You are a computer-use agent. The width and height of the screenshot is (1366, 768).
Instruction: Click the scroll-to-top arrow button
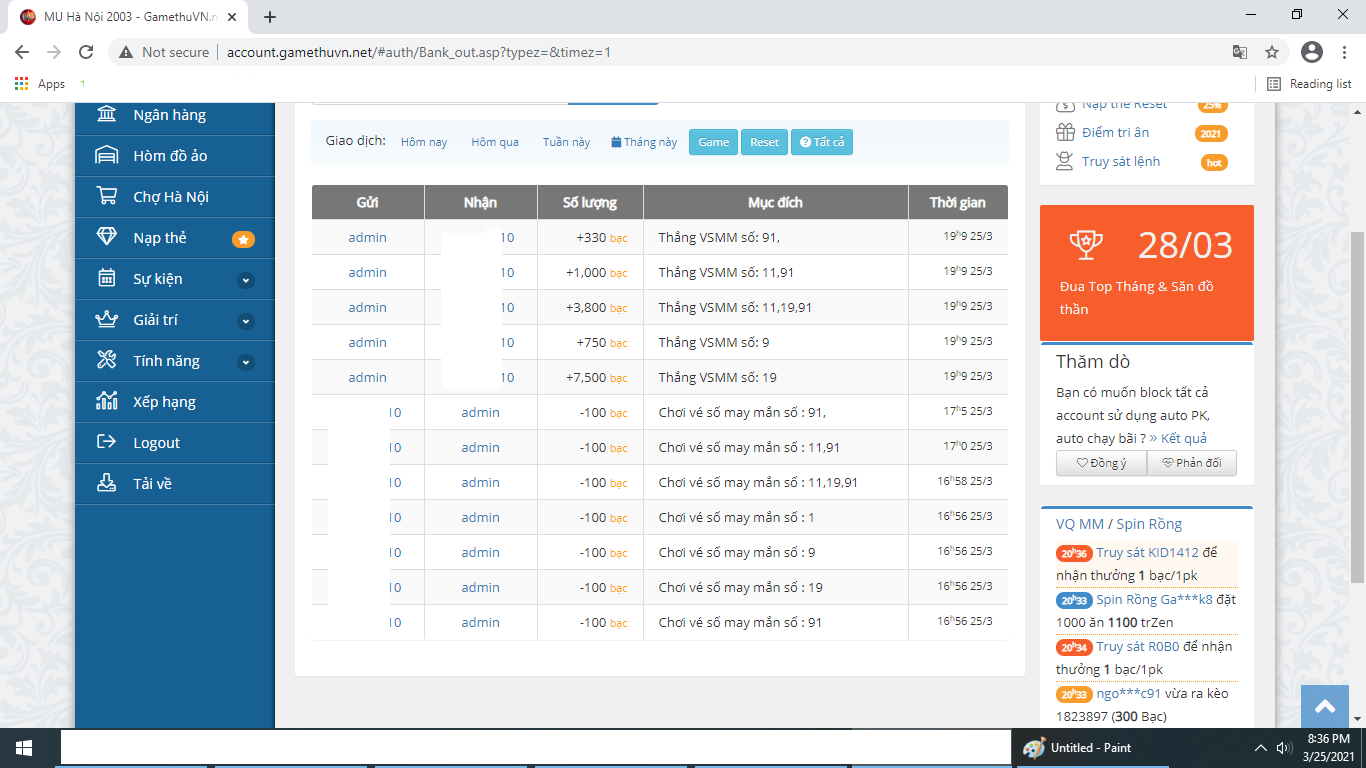coord(1325,707)
